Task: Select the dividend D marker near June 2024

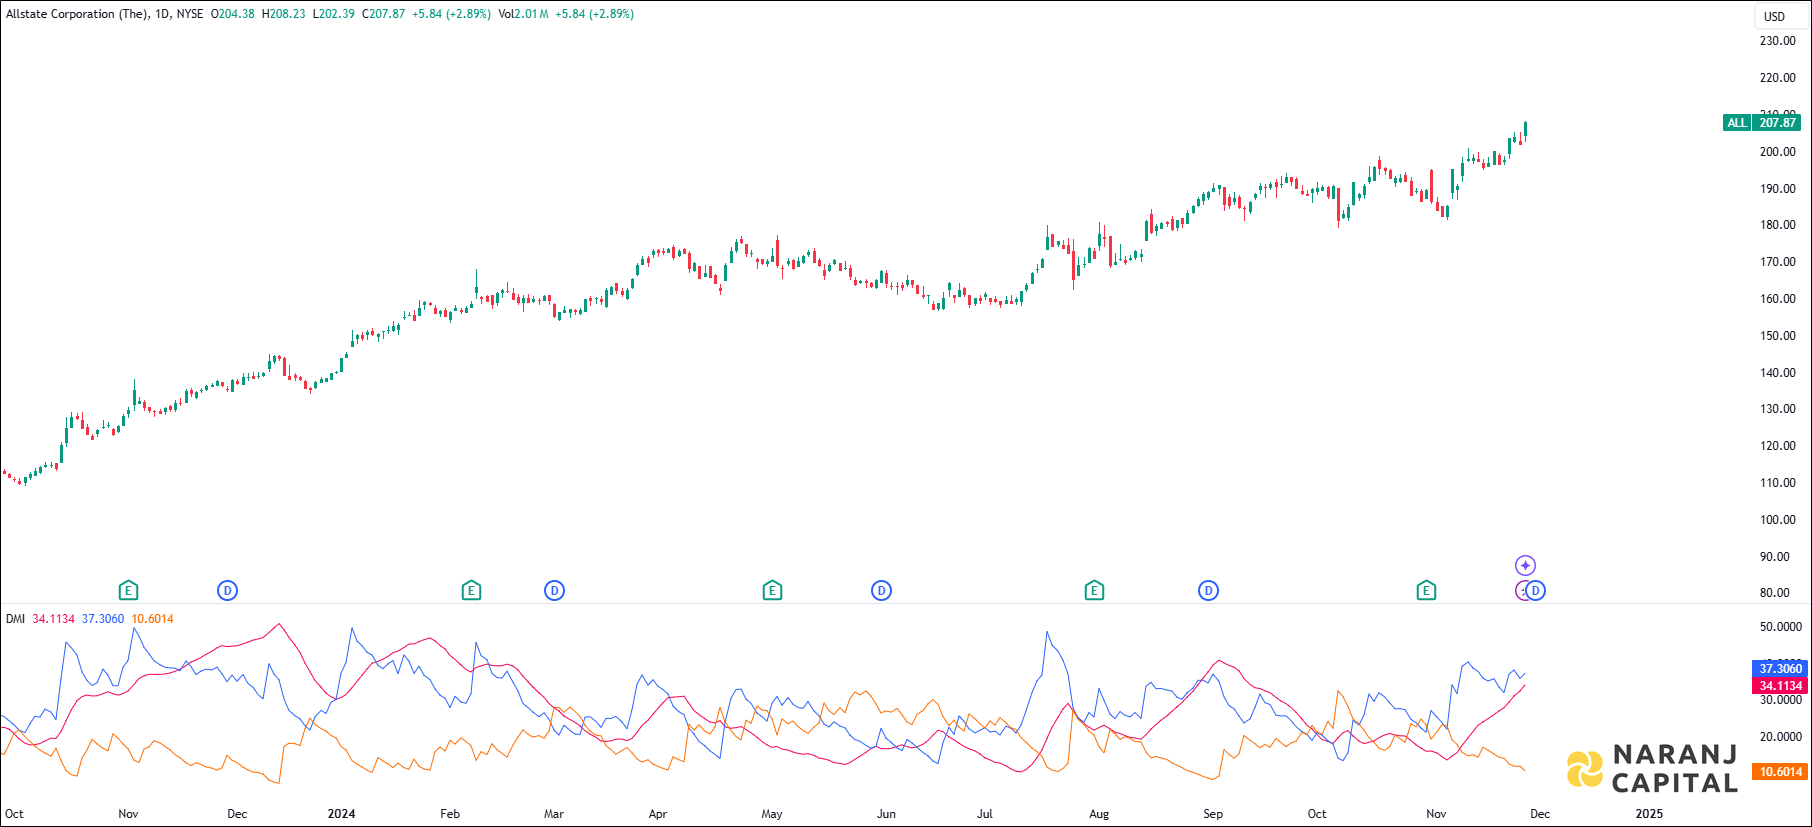Action: tap(881, 591)
